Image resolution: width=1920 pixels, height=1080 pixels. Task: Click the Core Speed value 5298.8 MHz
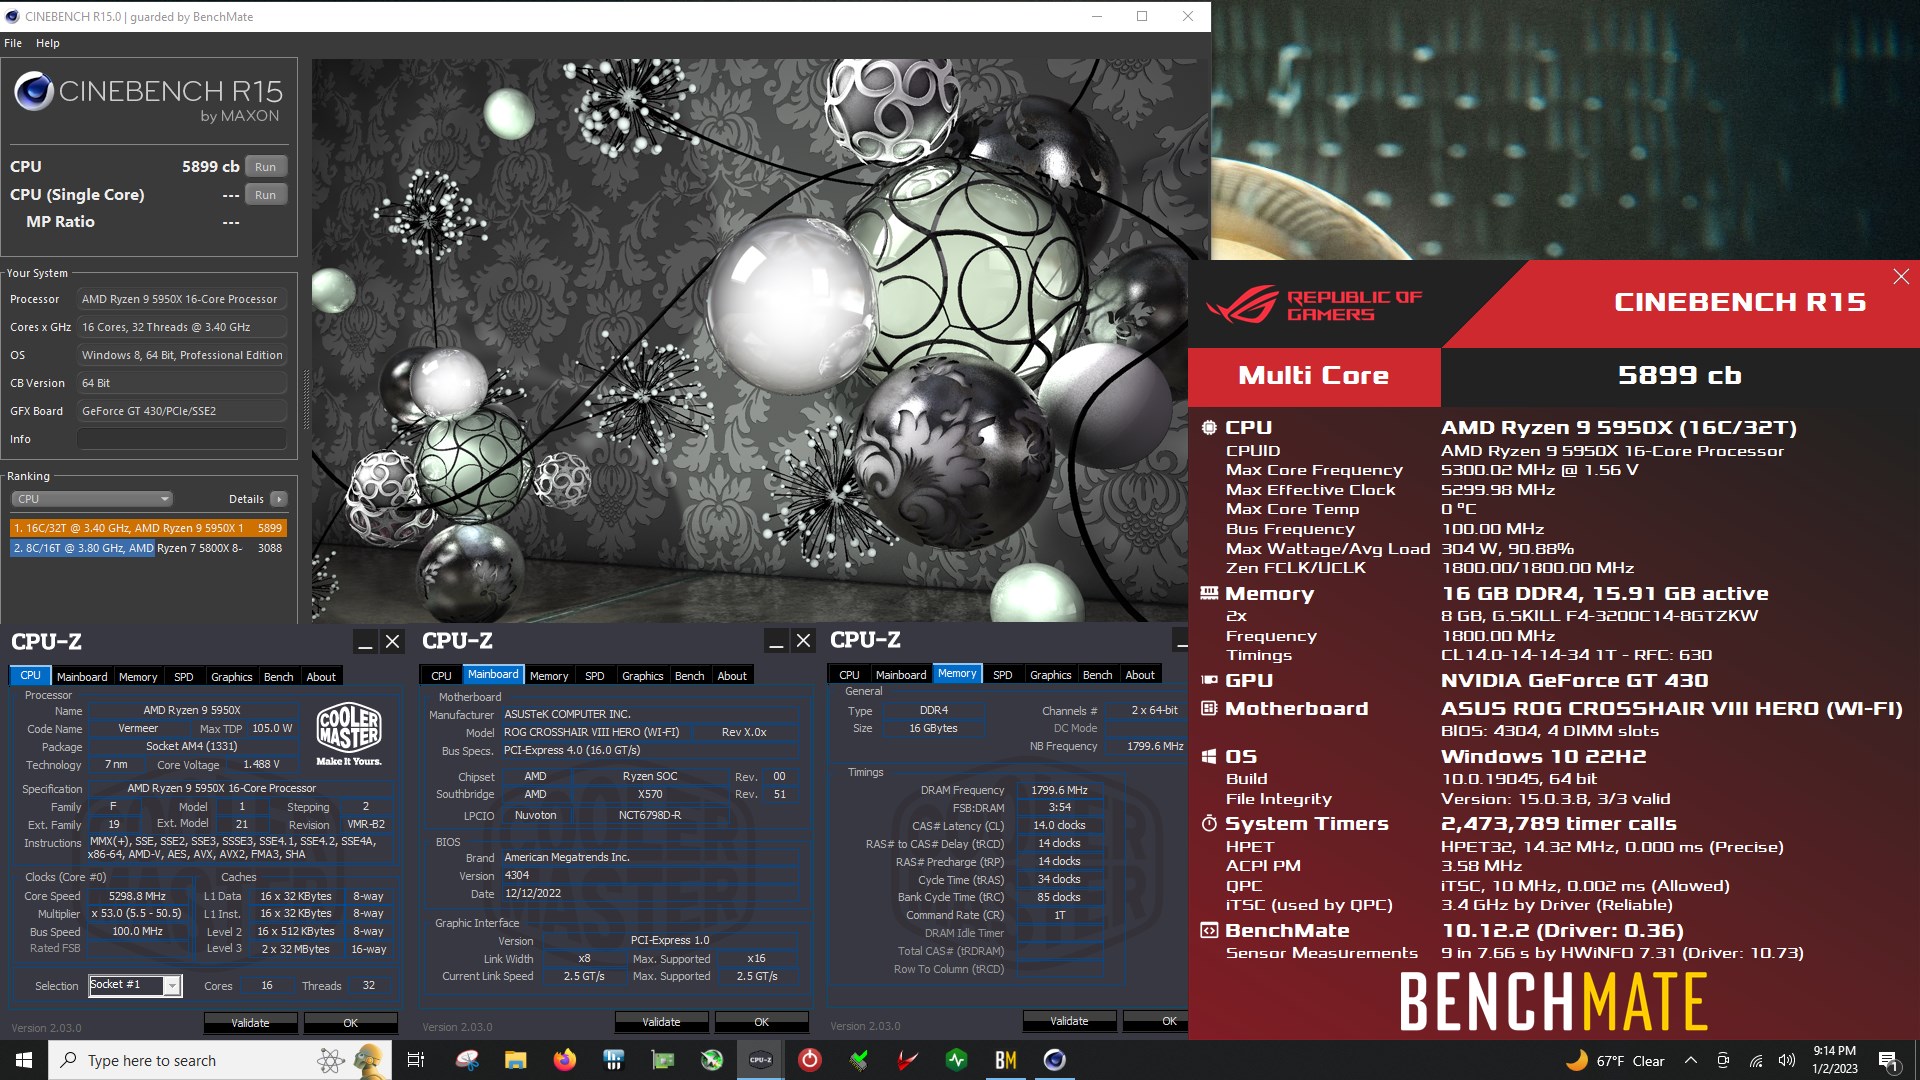[138, 897]
